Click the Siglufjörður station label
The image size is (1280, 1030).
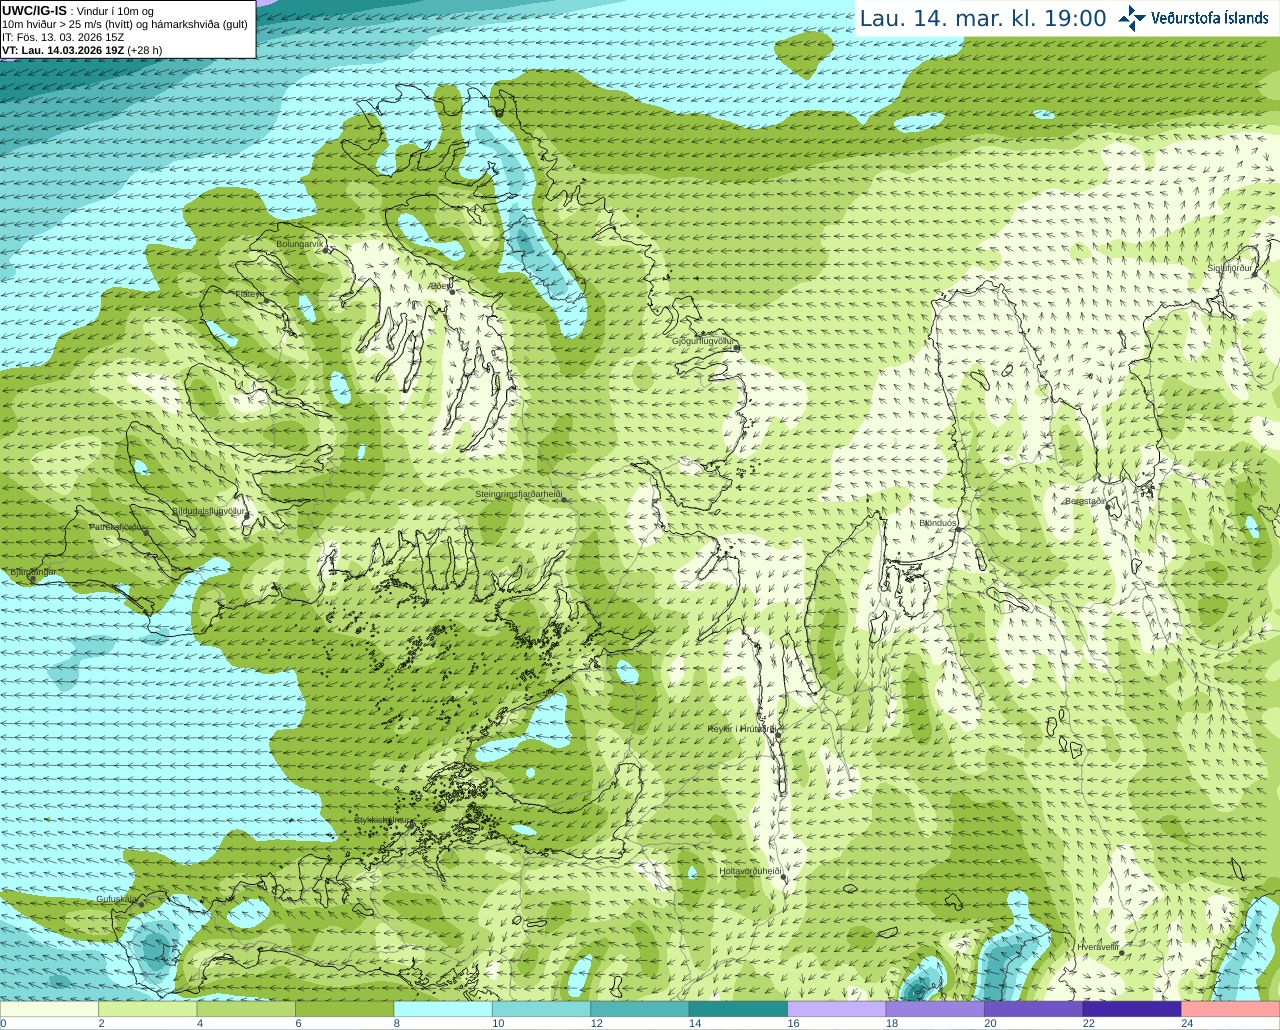(1230, 268)
